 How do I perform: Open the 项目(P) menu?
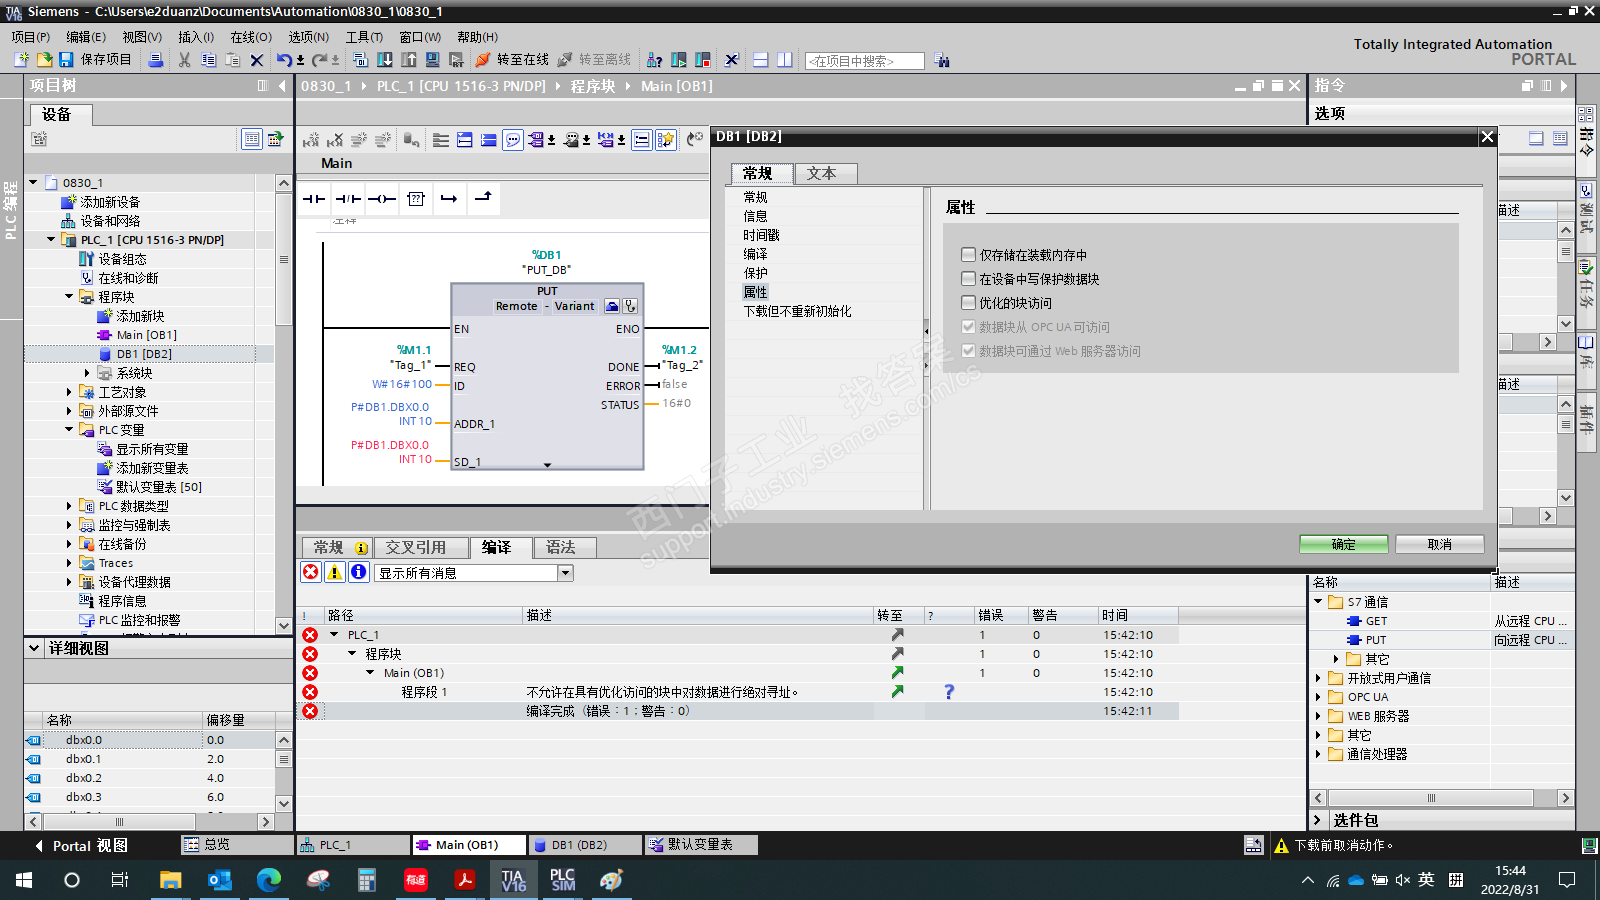[31, 37]
